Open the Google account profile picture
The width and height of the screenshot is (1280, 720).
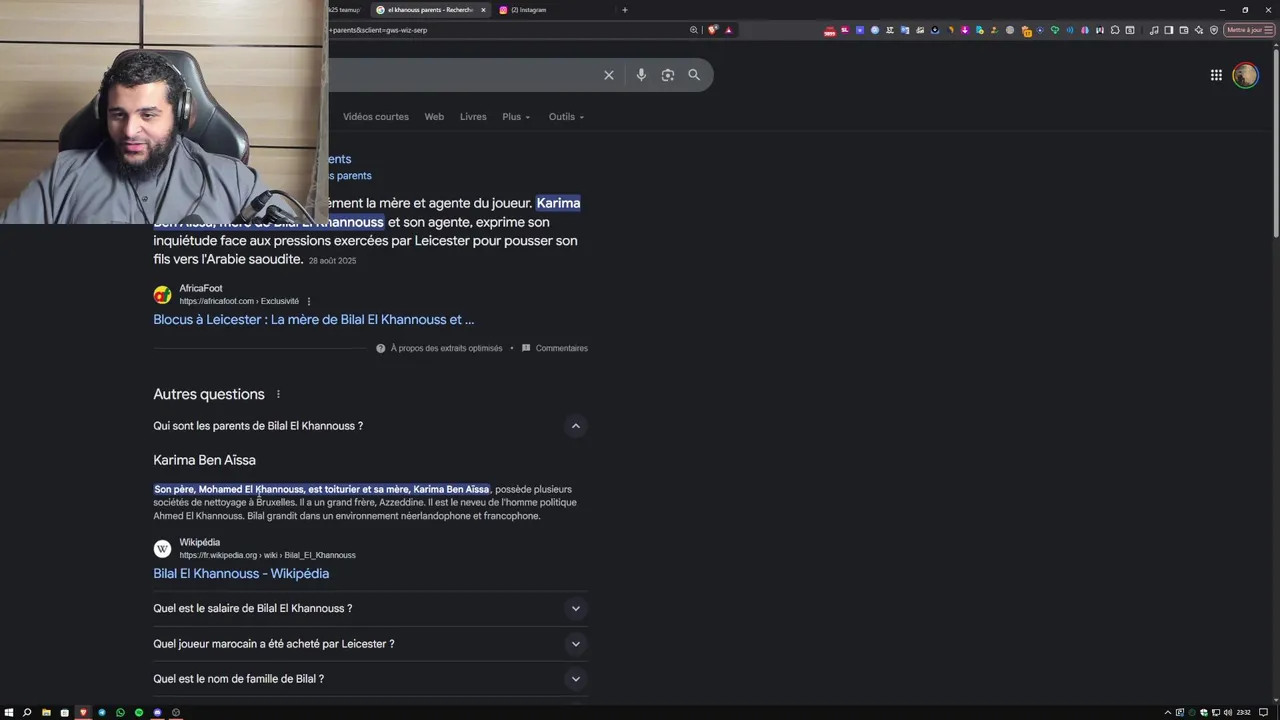pyautogui.click(x=1245, y=75)
